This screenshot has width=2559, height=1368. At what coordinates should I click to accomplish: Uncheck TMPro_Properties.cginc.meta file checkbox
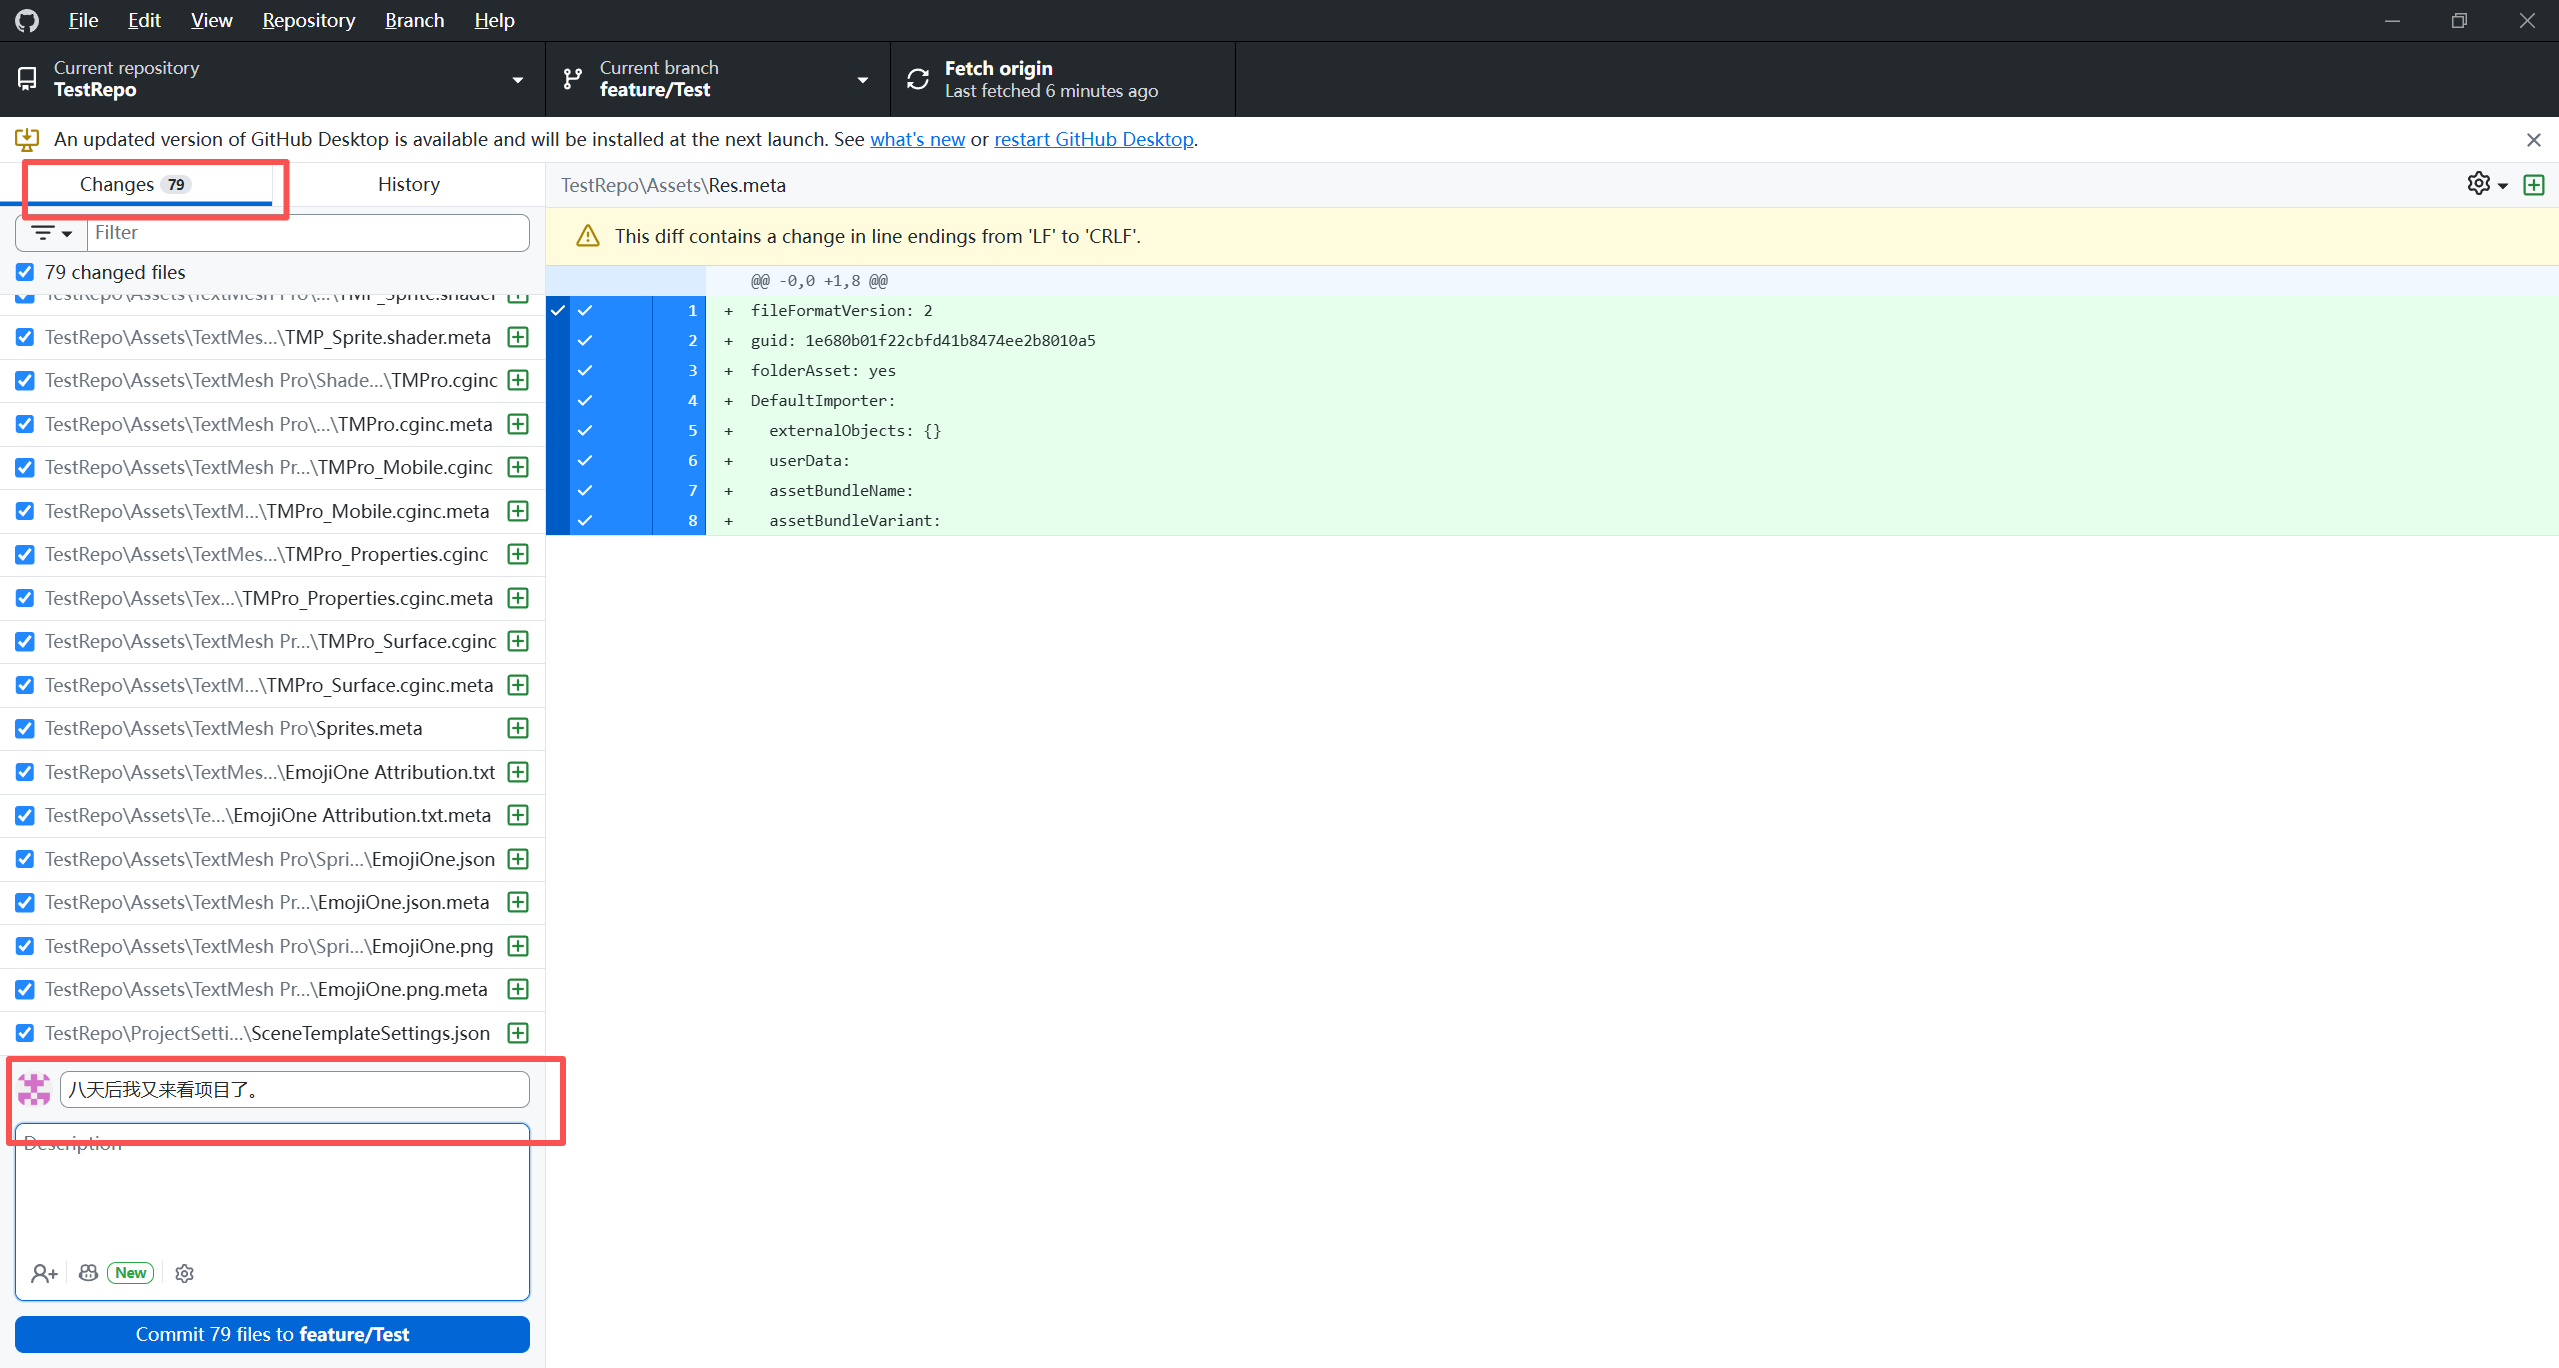(x=25, y=598)
